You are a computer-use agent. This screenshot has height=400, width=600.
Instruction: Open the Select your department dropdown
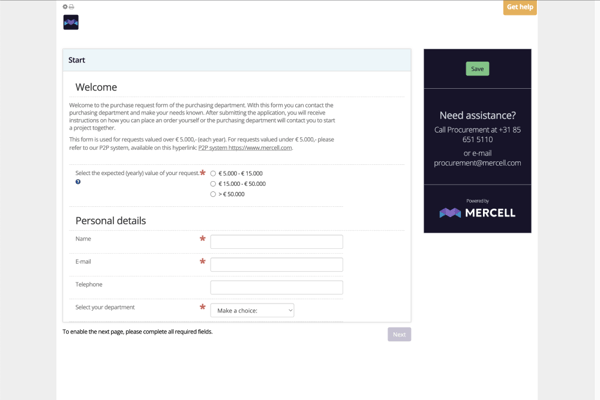pyautogui.click(x=252, y=310)
